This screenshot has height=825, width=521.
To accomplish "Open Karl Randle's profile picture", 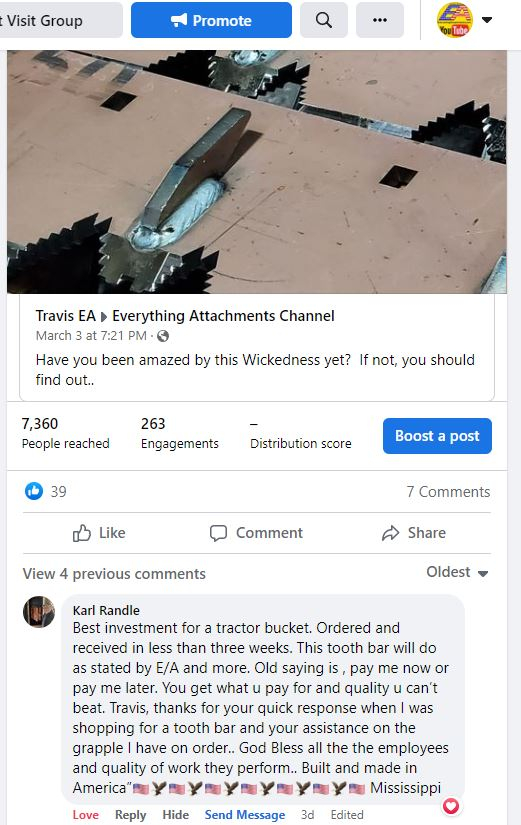I will coord(39,612).
